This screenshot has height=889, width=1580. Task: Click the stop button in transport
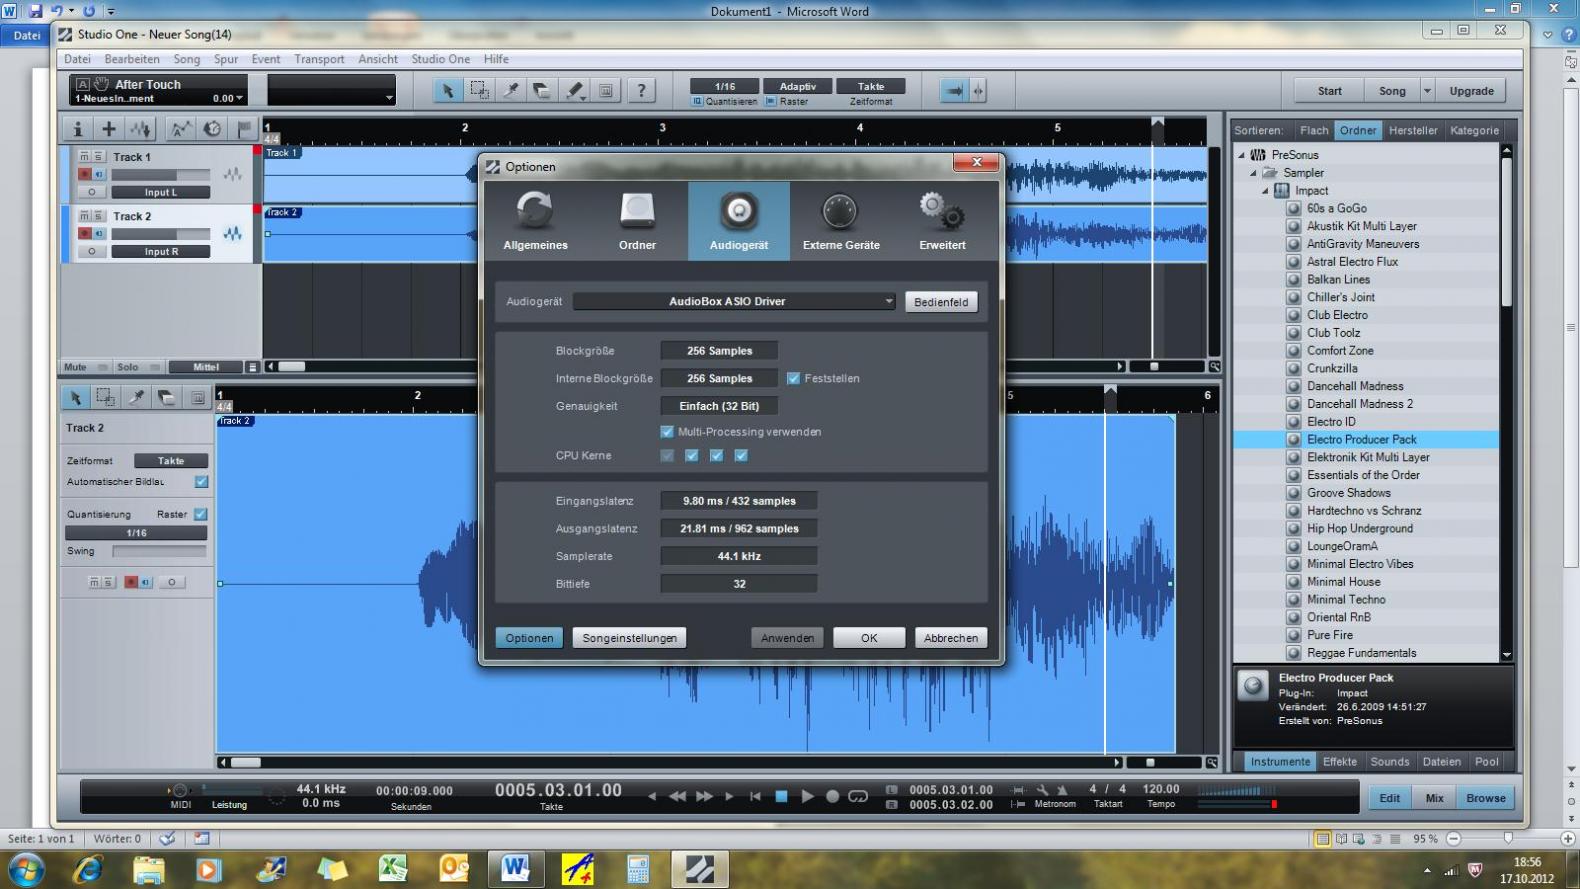[x=781, y=796]
